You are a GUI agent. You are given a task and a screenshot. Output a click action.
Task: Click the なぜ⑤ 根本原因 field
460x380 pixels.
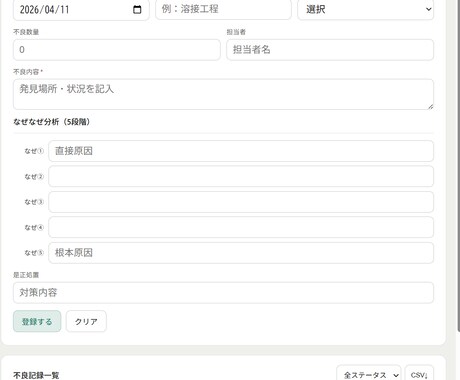click(x=241, y=253)
